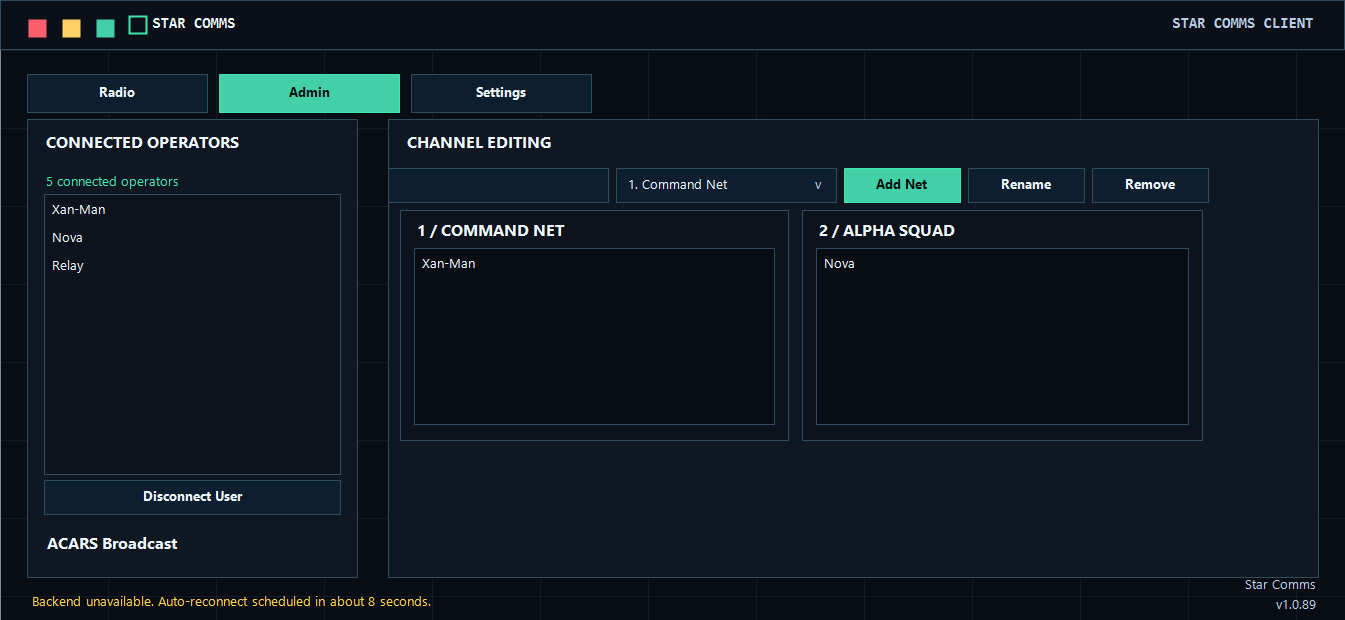Click the ACARS Broadcast heading
Image resolution: width=1345 pixels, height=620 pixels.
112,544
